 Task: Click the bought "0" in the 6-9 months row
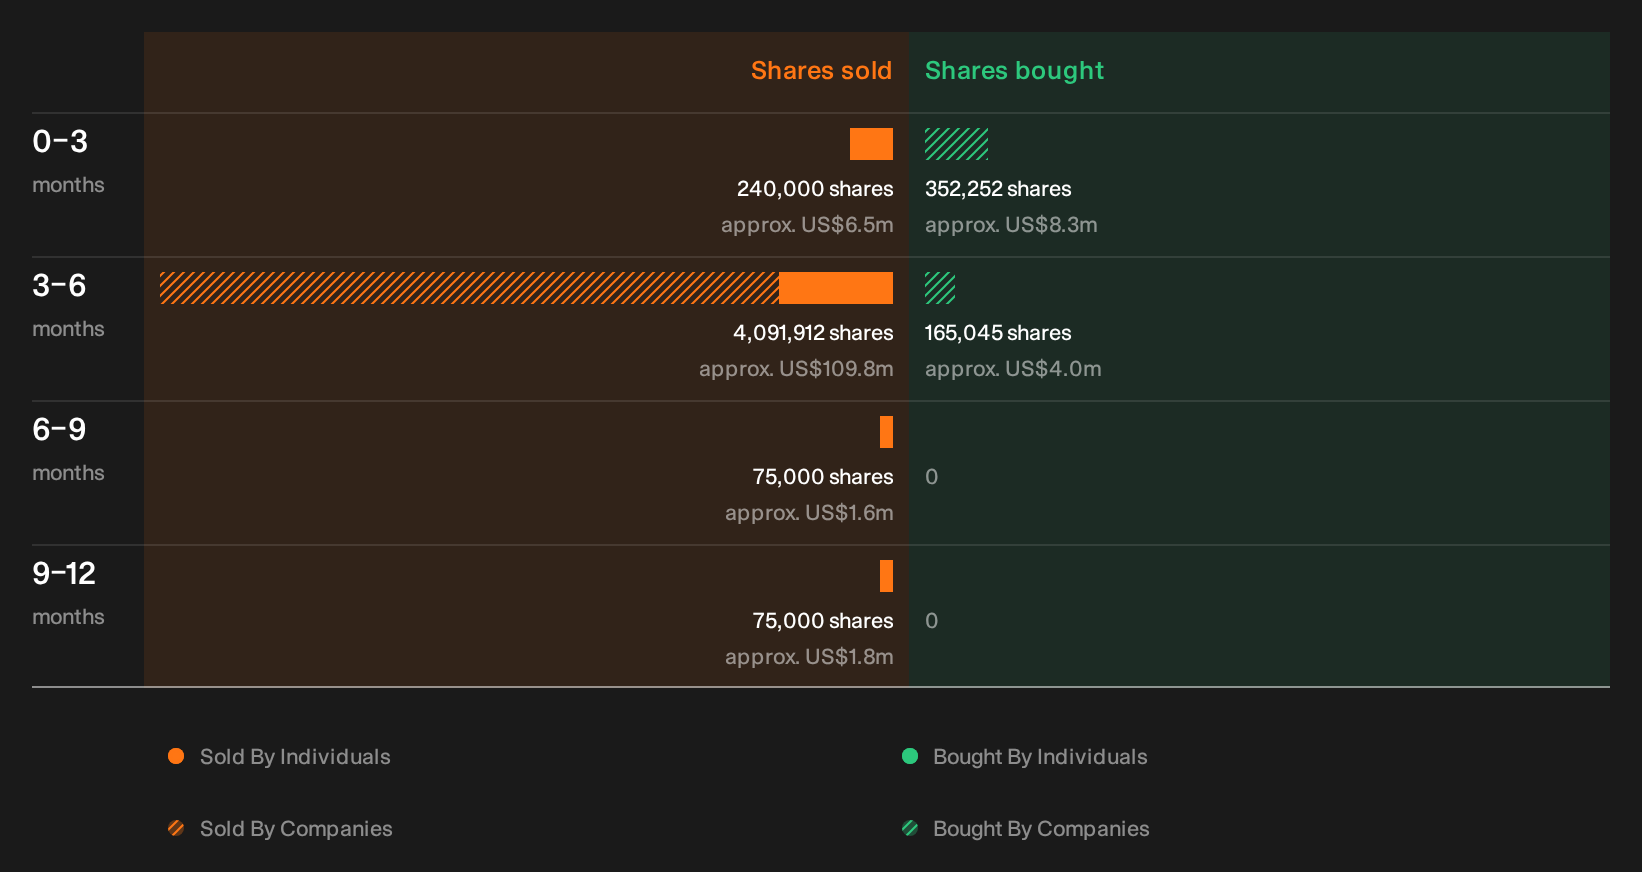click(932, 477)
